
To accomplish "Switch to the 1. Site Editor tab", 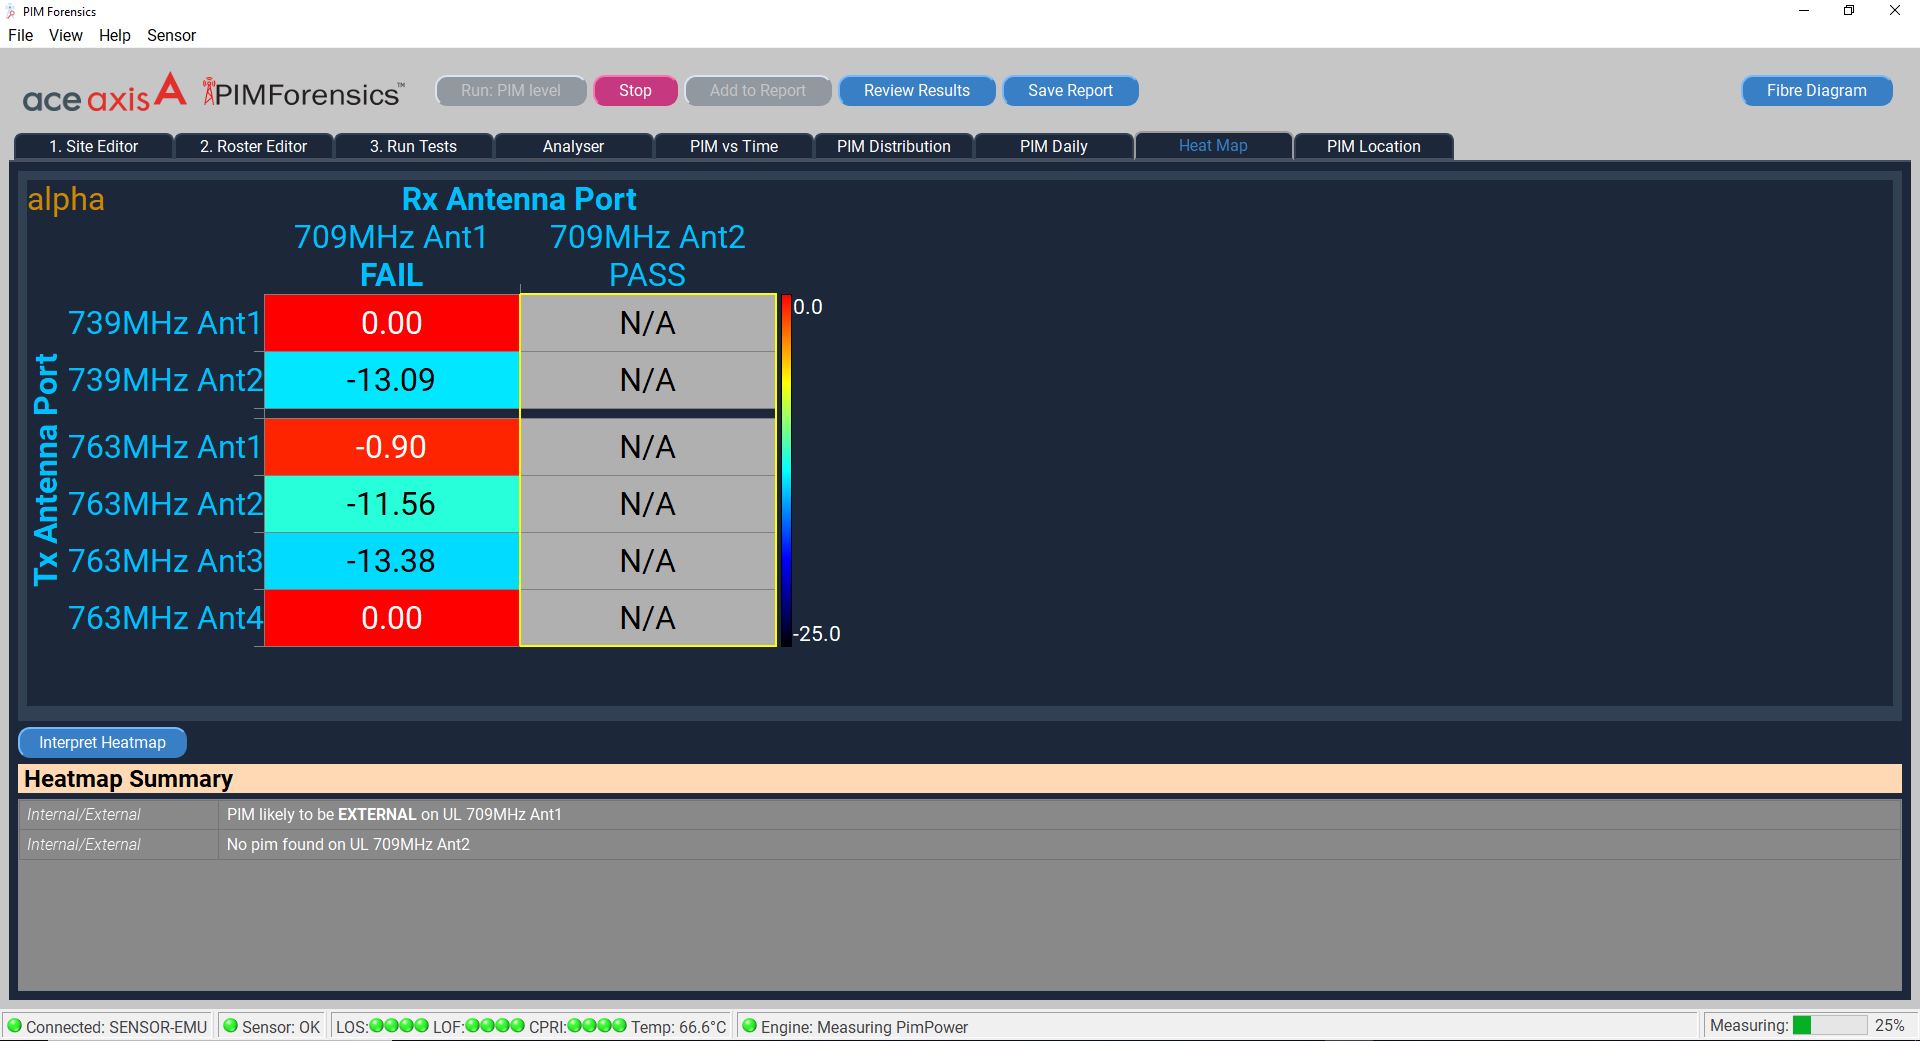I will coord(94,146).
